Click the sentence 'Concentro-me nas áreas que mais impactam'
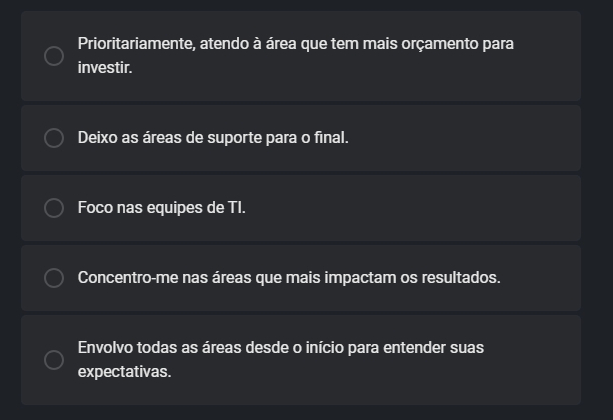The width and height of the screenshot is (613, 420). (x=237, y=278)
